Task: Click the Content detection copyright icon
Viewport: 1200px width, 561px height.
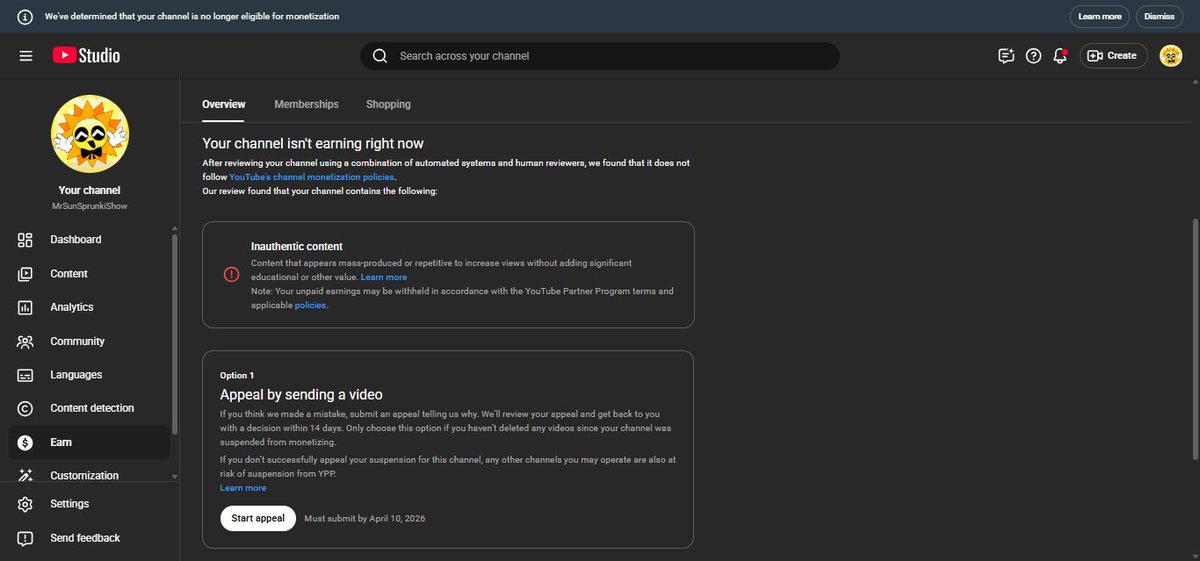Action: [x=26, y=408]
